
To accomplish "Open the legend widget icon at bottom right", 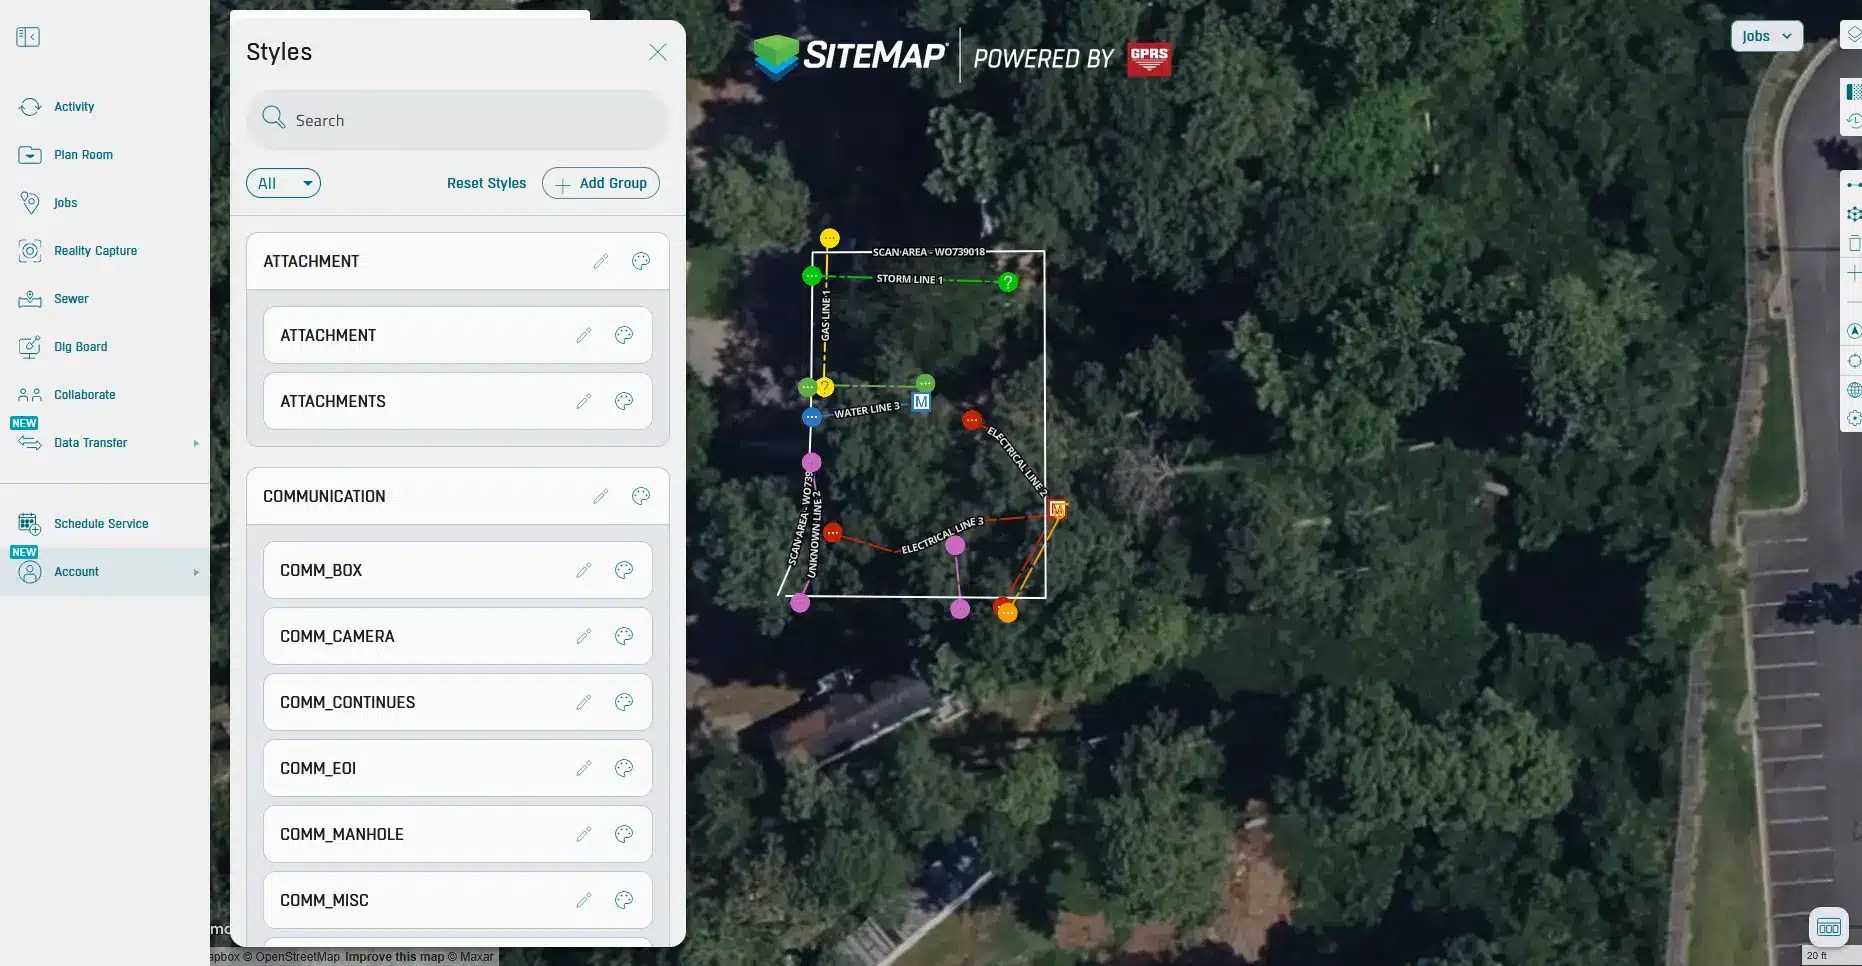I will [x=1830, y=926].
